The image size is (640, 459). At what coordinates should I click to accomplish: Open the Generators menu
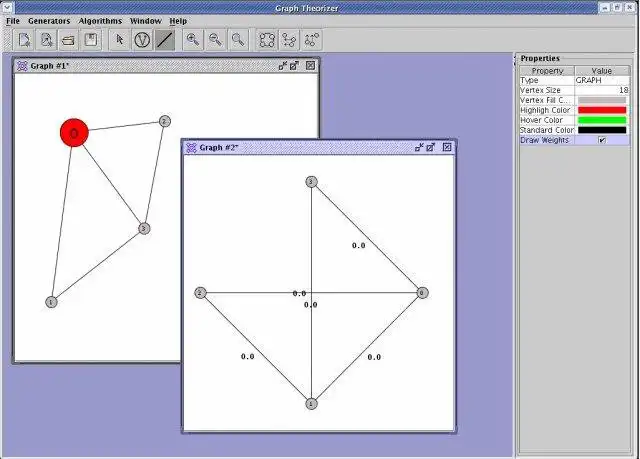tap(49, 21)
